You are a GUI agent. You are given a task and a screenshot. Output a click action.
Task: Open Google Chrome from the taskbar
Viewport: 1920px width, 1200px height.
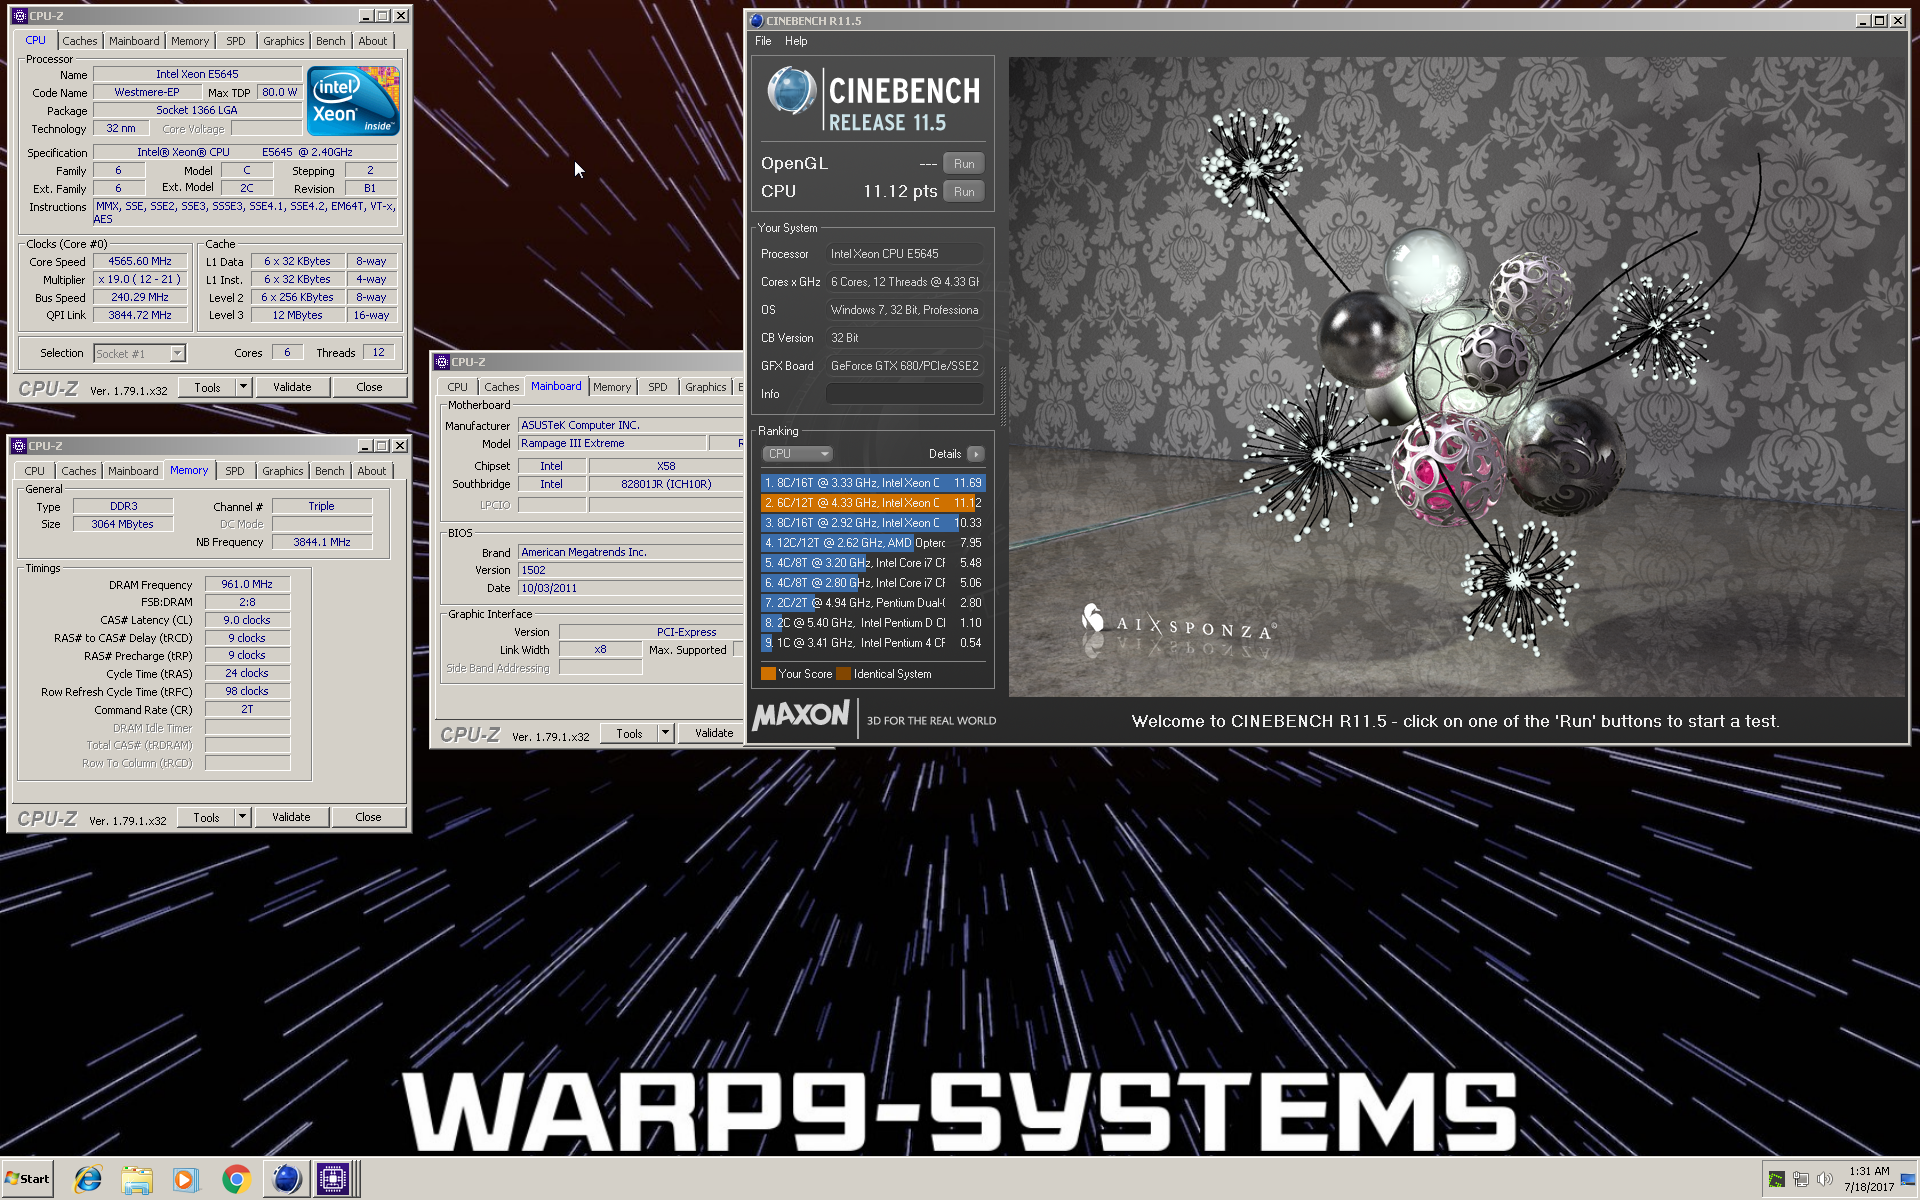(236, 1179)
